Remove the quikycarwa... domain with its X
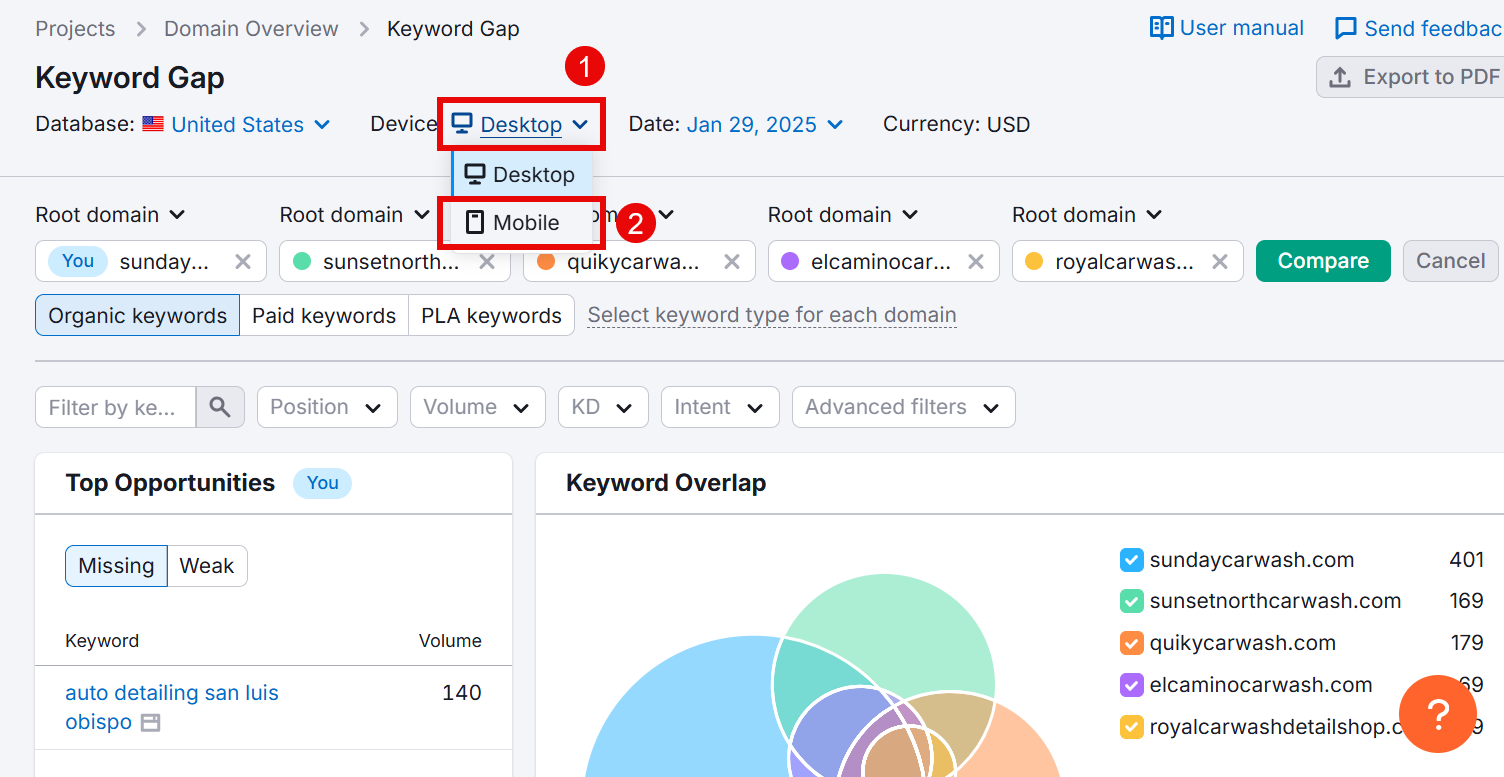This screenshot has height=777, width=1504. tap(732, 261)
